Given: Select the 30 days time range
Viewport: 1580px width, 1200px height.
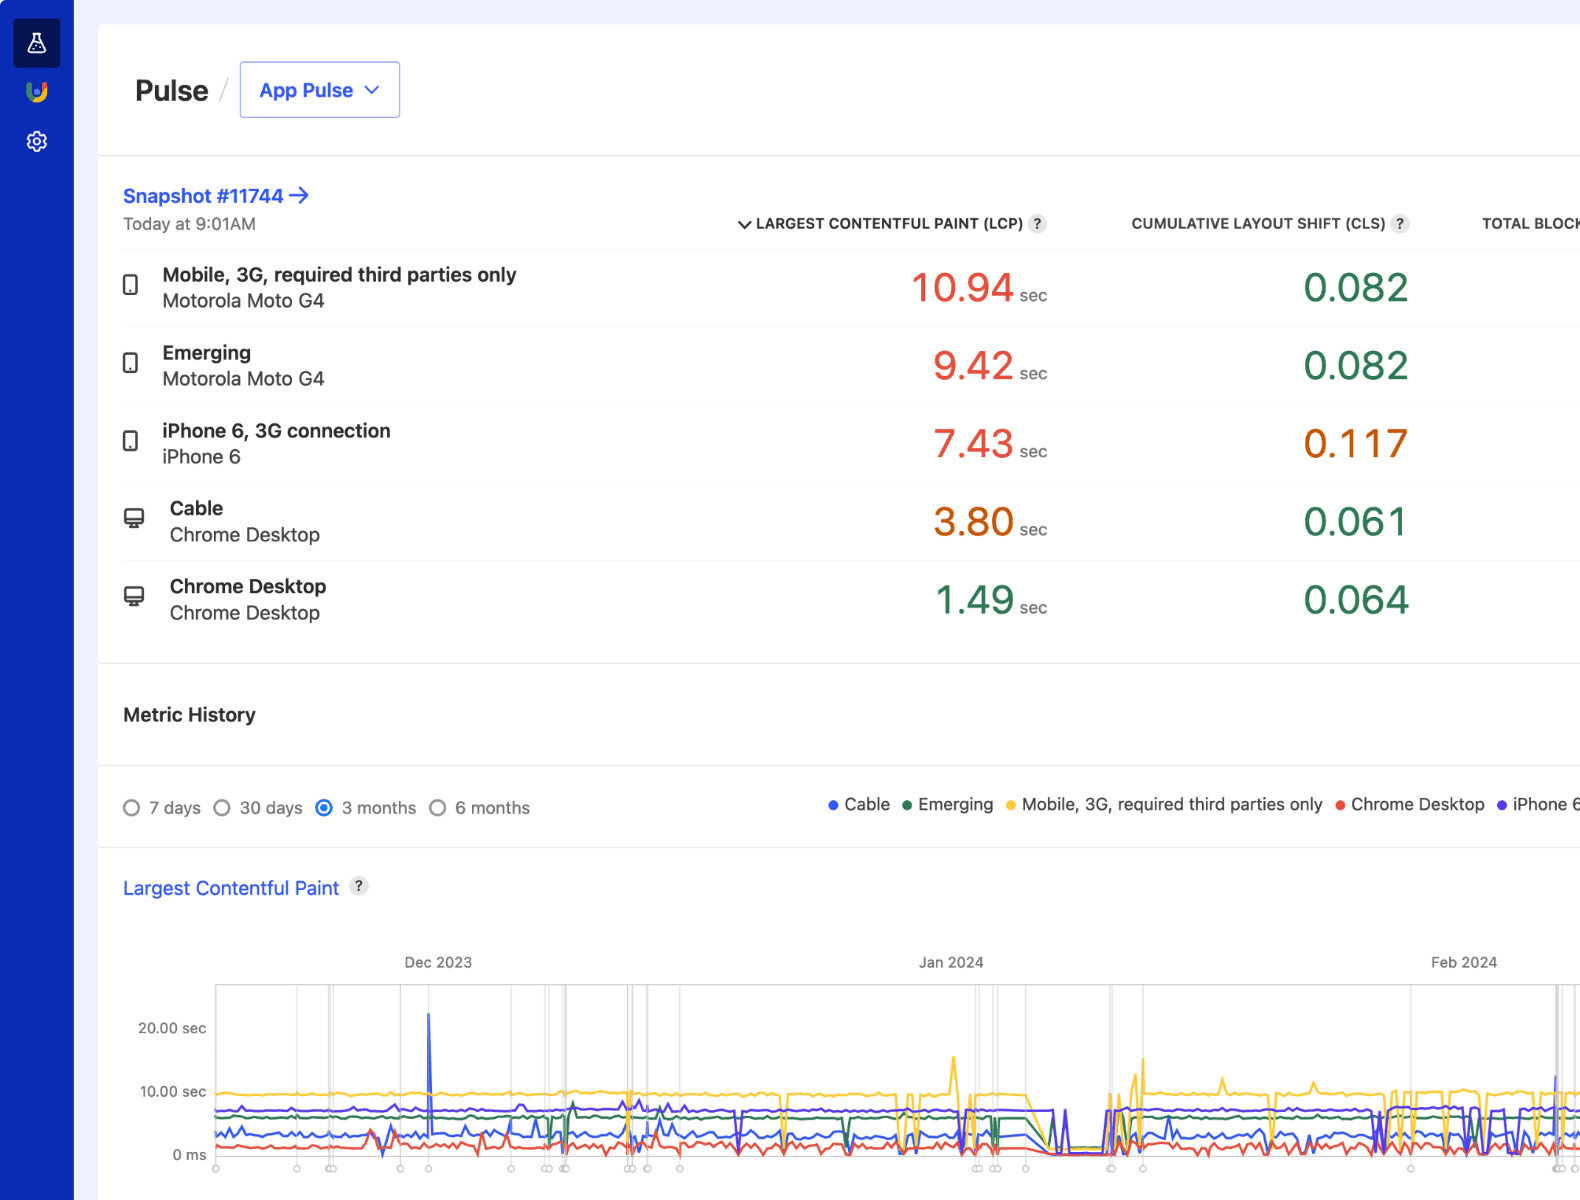Looking at the screenshot, I should [x=222, y=808].
